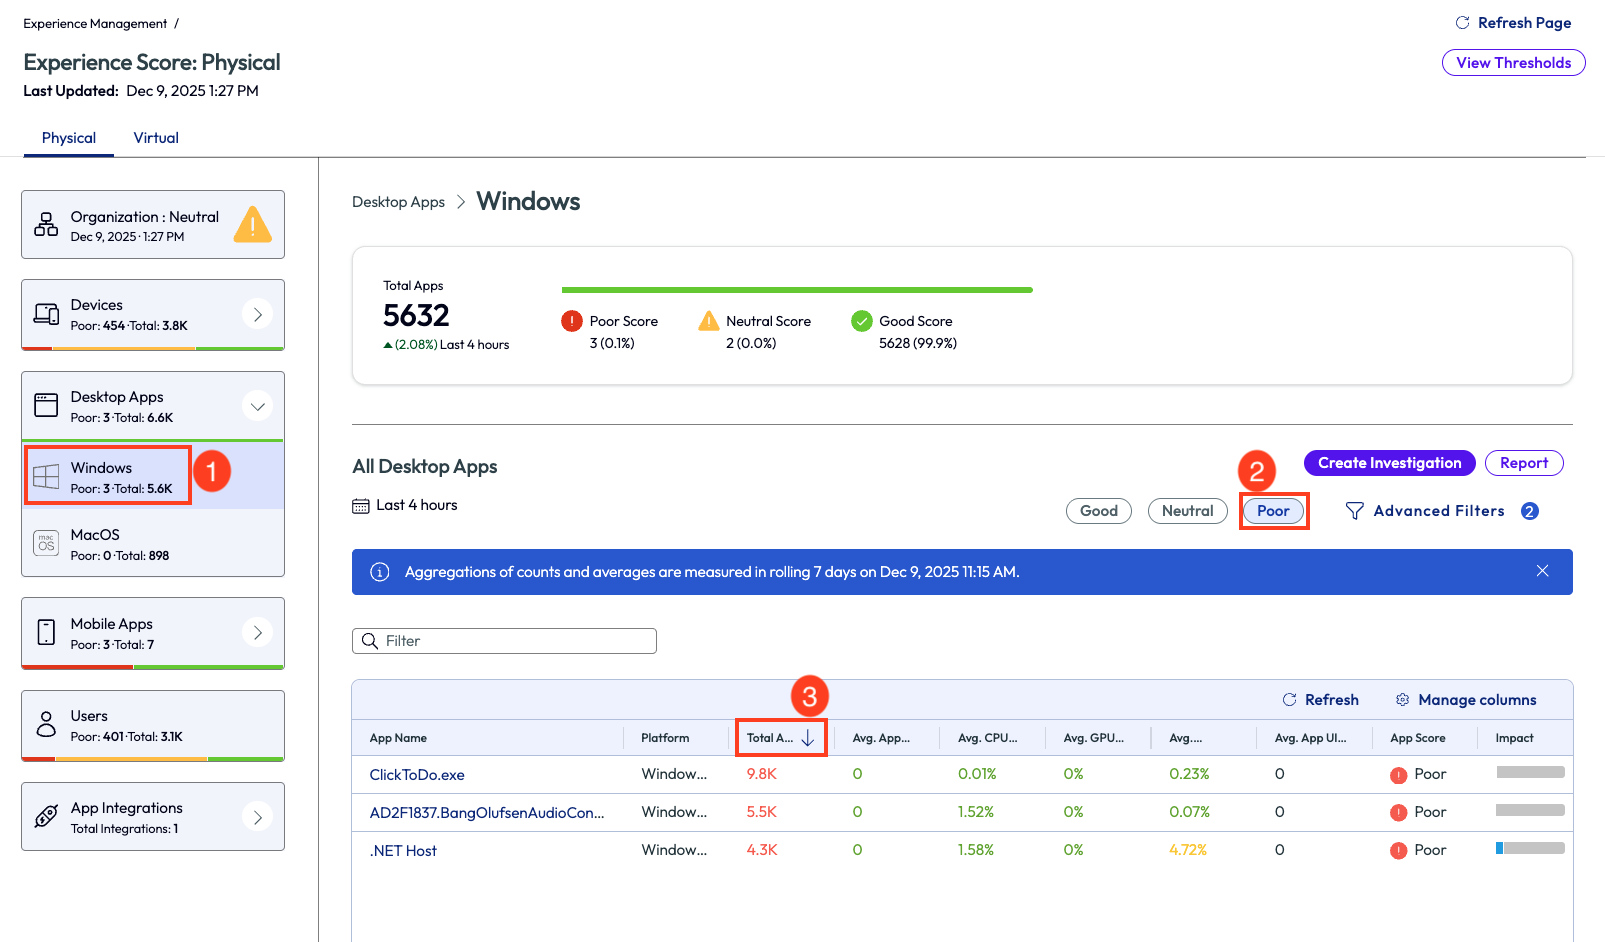Toggle the Poor score filter
The image size is (1605, 942).
click(x=1273, y=511)
